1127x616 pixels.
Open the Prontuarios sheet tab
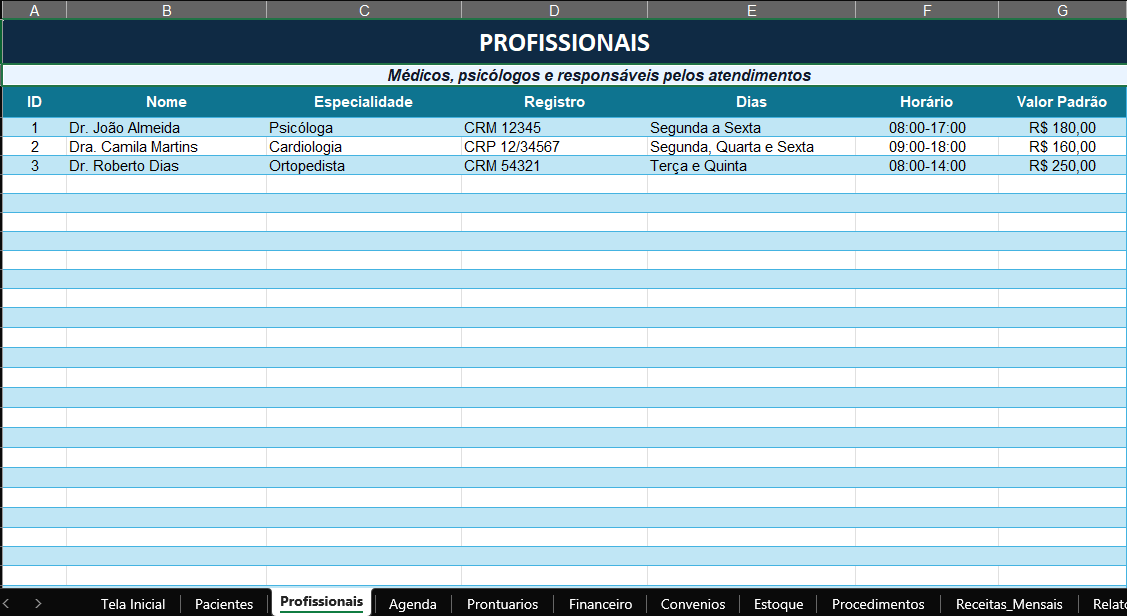click(x=502, y=604)
